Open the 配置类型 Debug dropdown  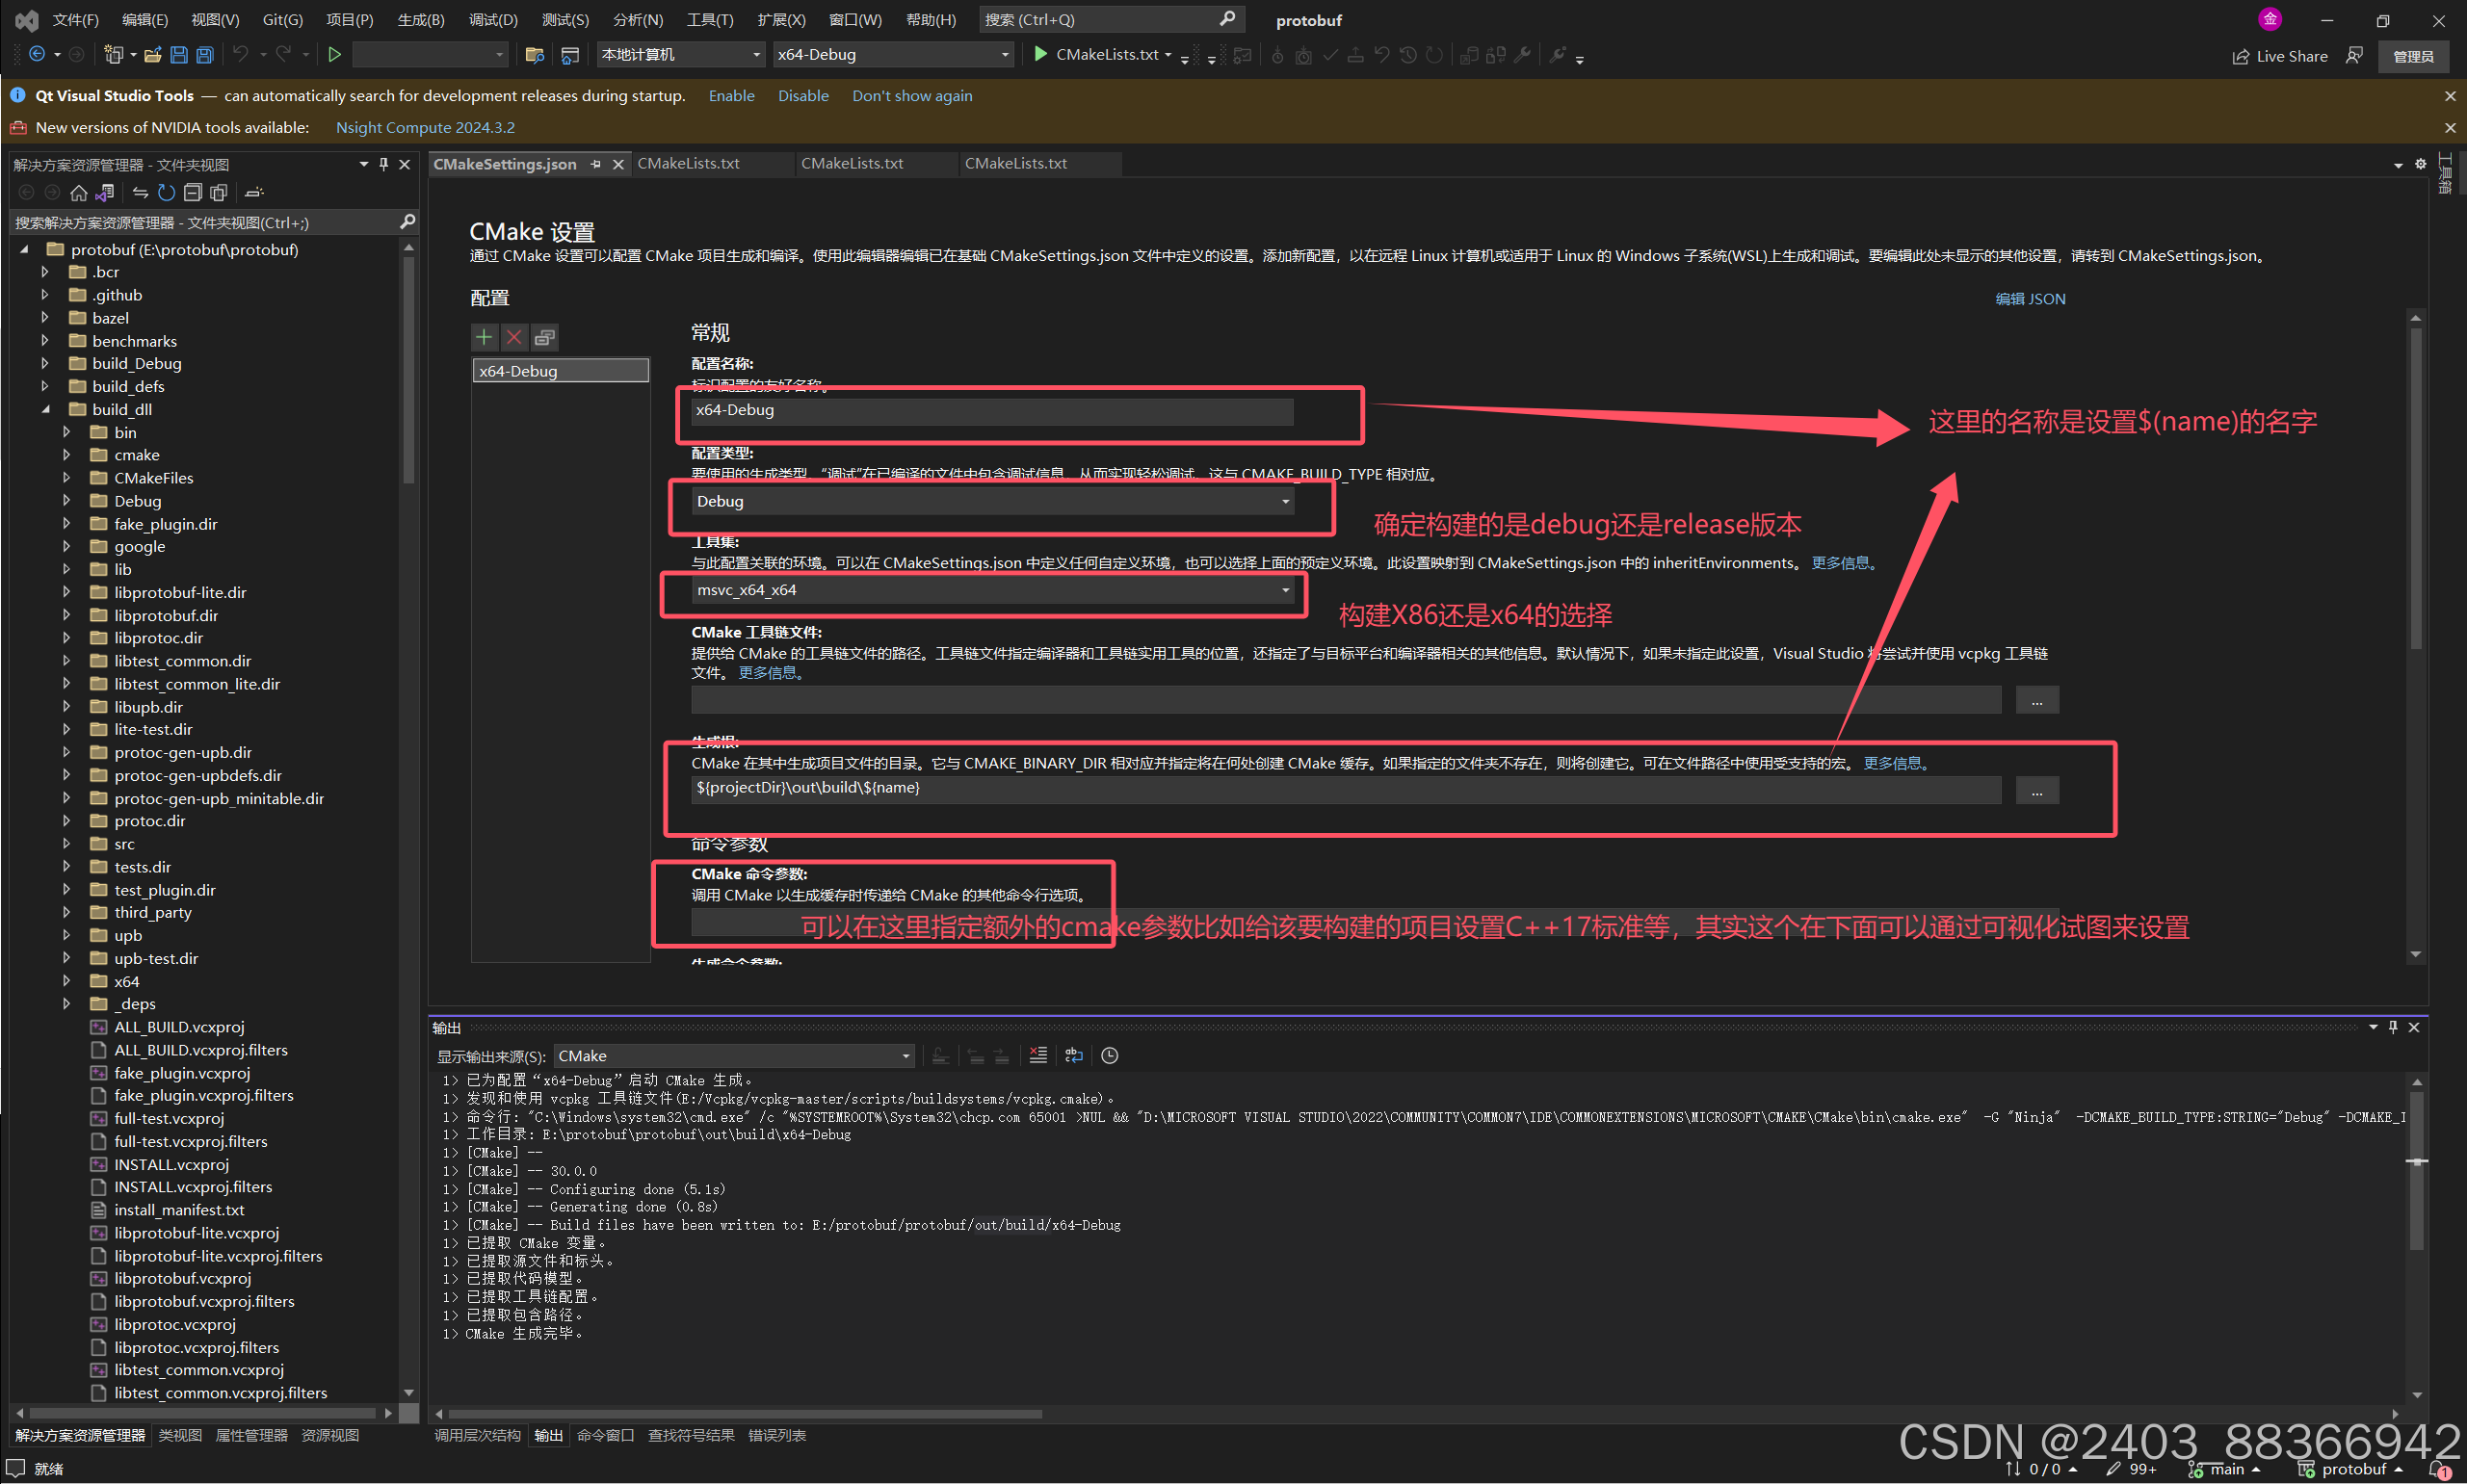point(1285,500)
